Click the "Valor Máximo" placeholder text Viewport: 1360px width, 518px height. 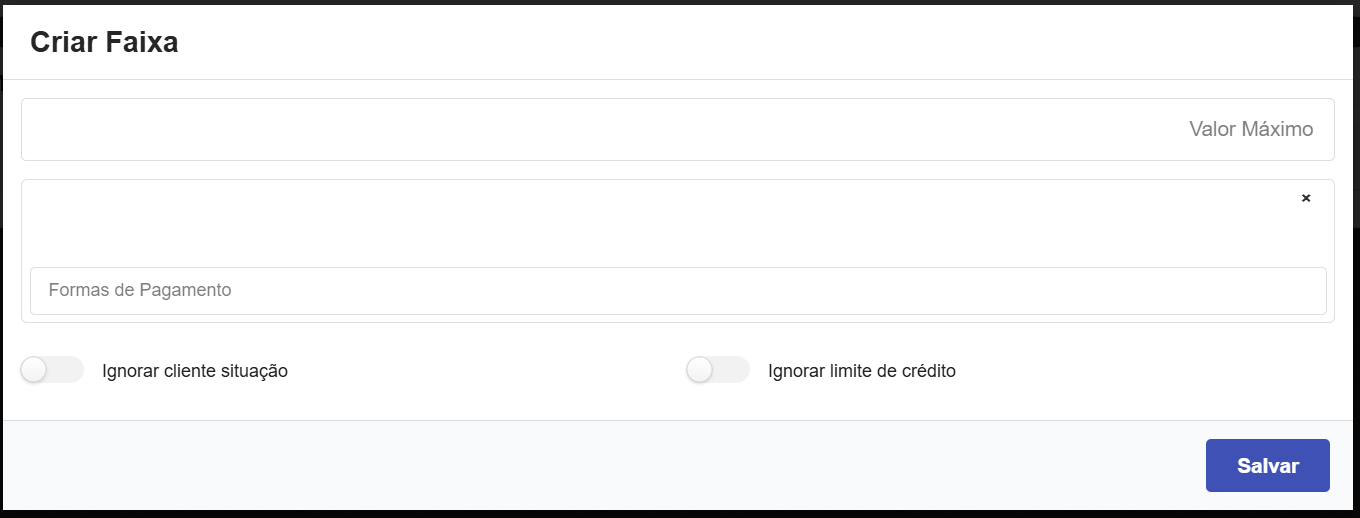(1250, 129)
